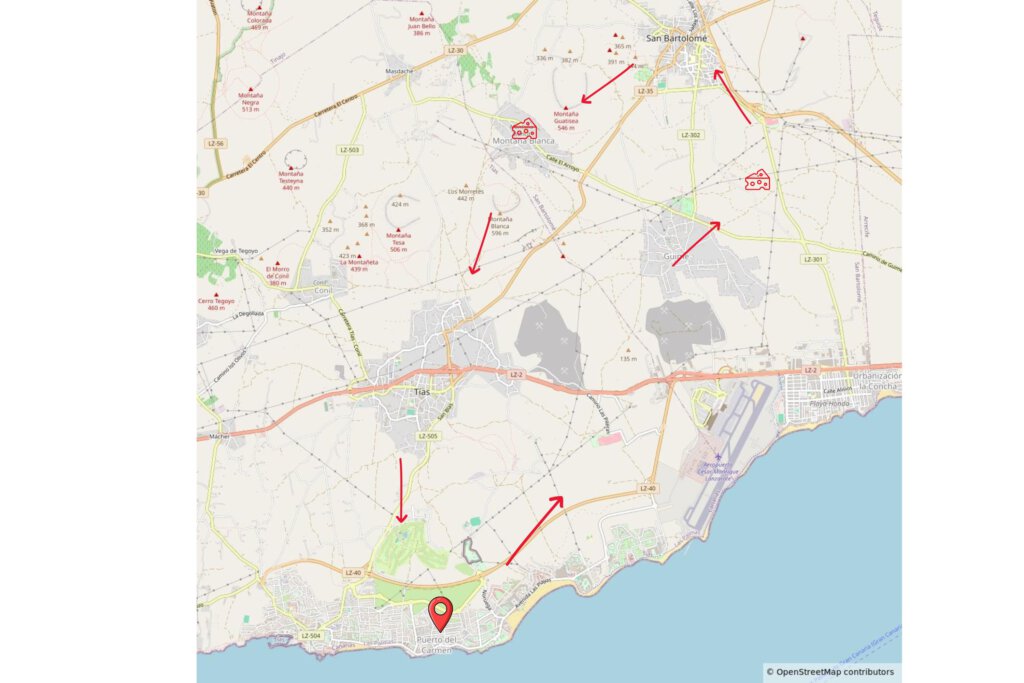Click the red arrow pointing to Montaña Guatisea
This screenshot has width=1024, height=683.
(607, 84)
